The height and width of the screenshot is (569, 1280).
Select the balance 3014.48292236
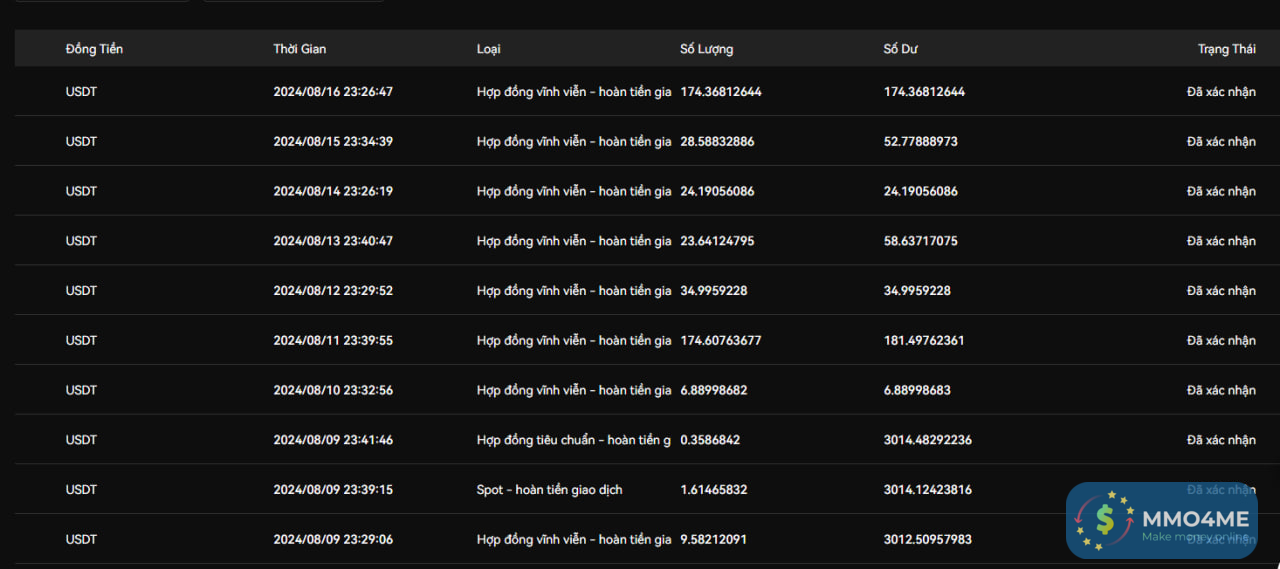click(928, 440)
